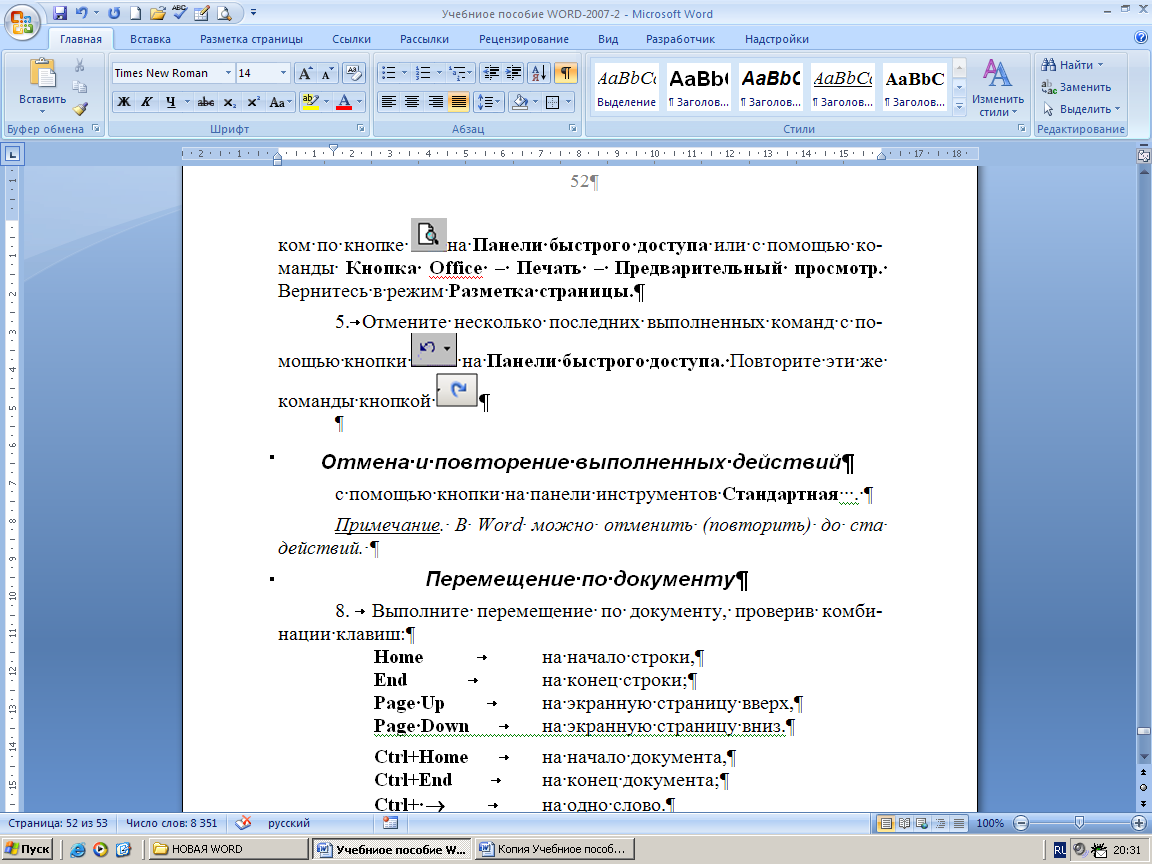Toggle justify alignment
This screenshot has height=864, width=1152.
459,102
